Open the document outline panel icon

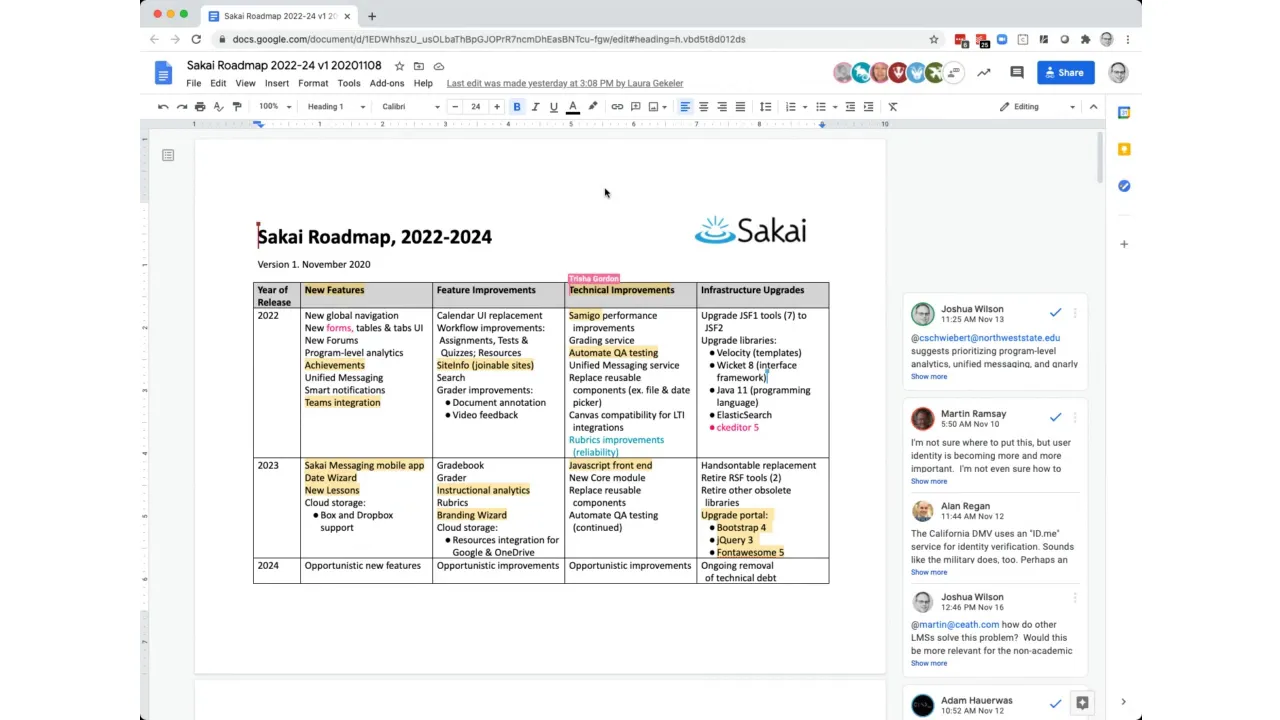[168, 155]
